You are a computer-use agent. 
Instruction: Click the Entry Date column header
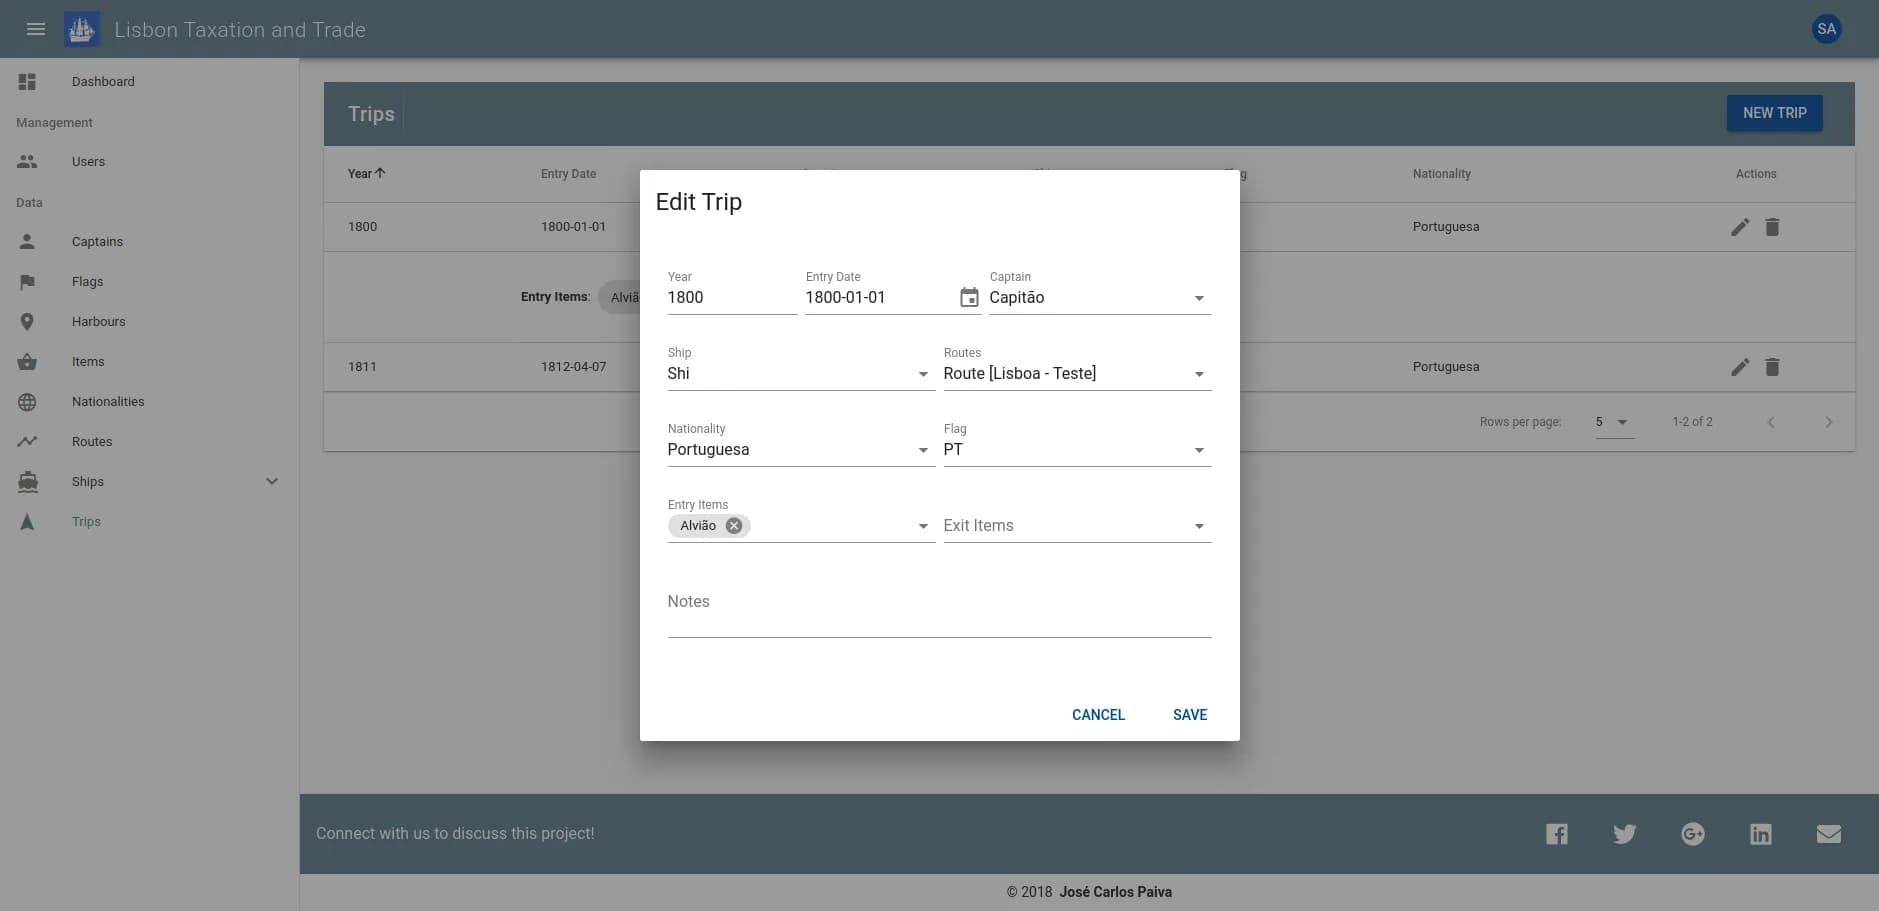tap(568, 174)
